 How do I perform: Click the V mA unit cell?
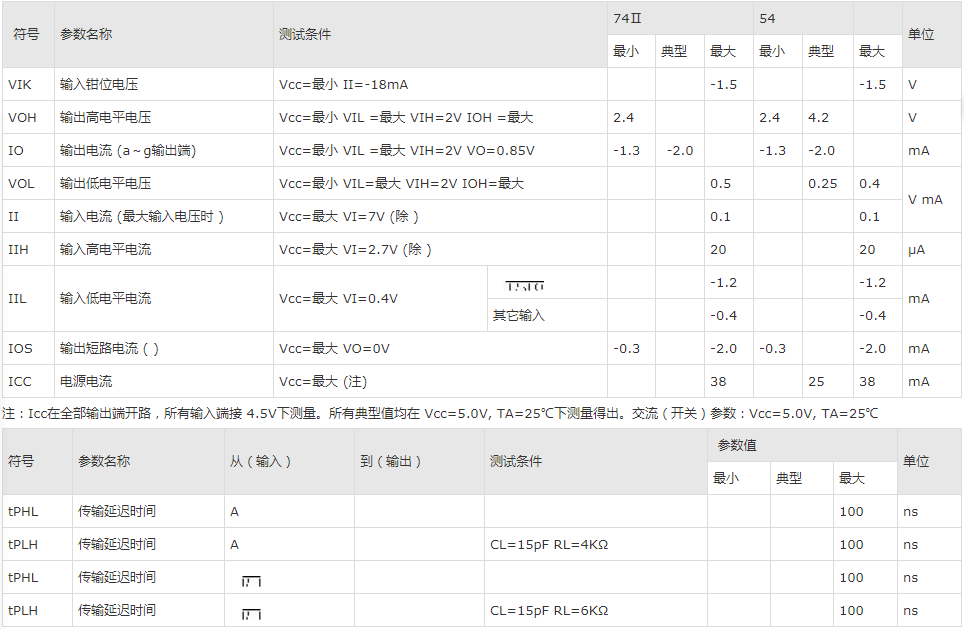click(925, 200)
